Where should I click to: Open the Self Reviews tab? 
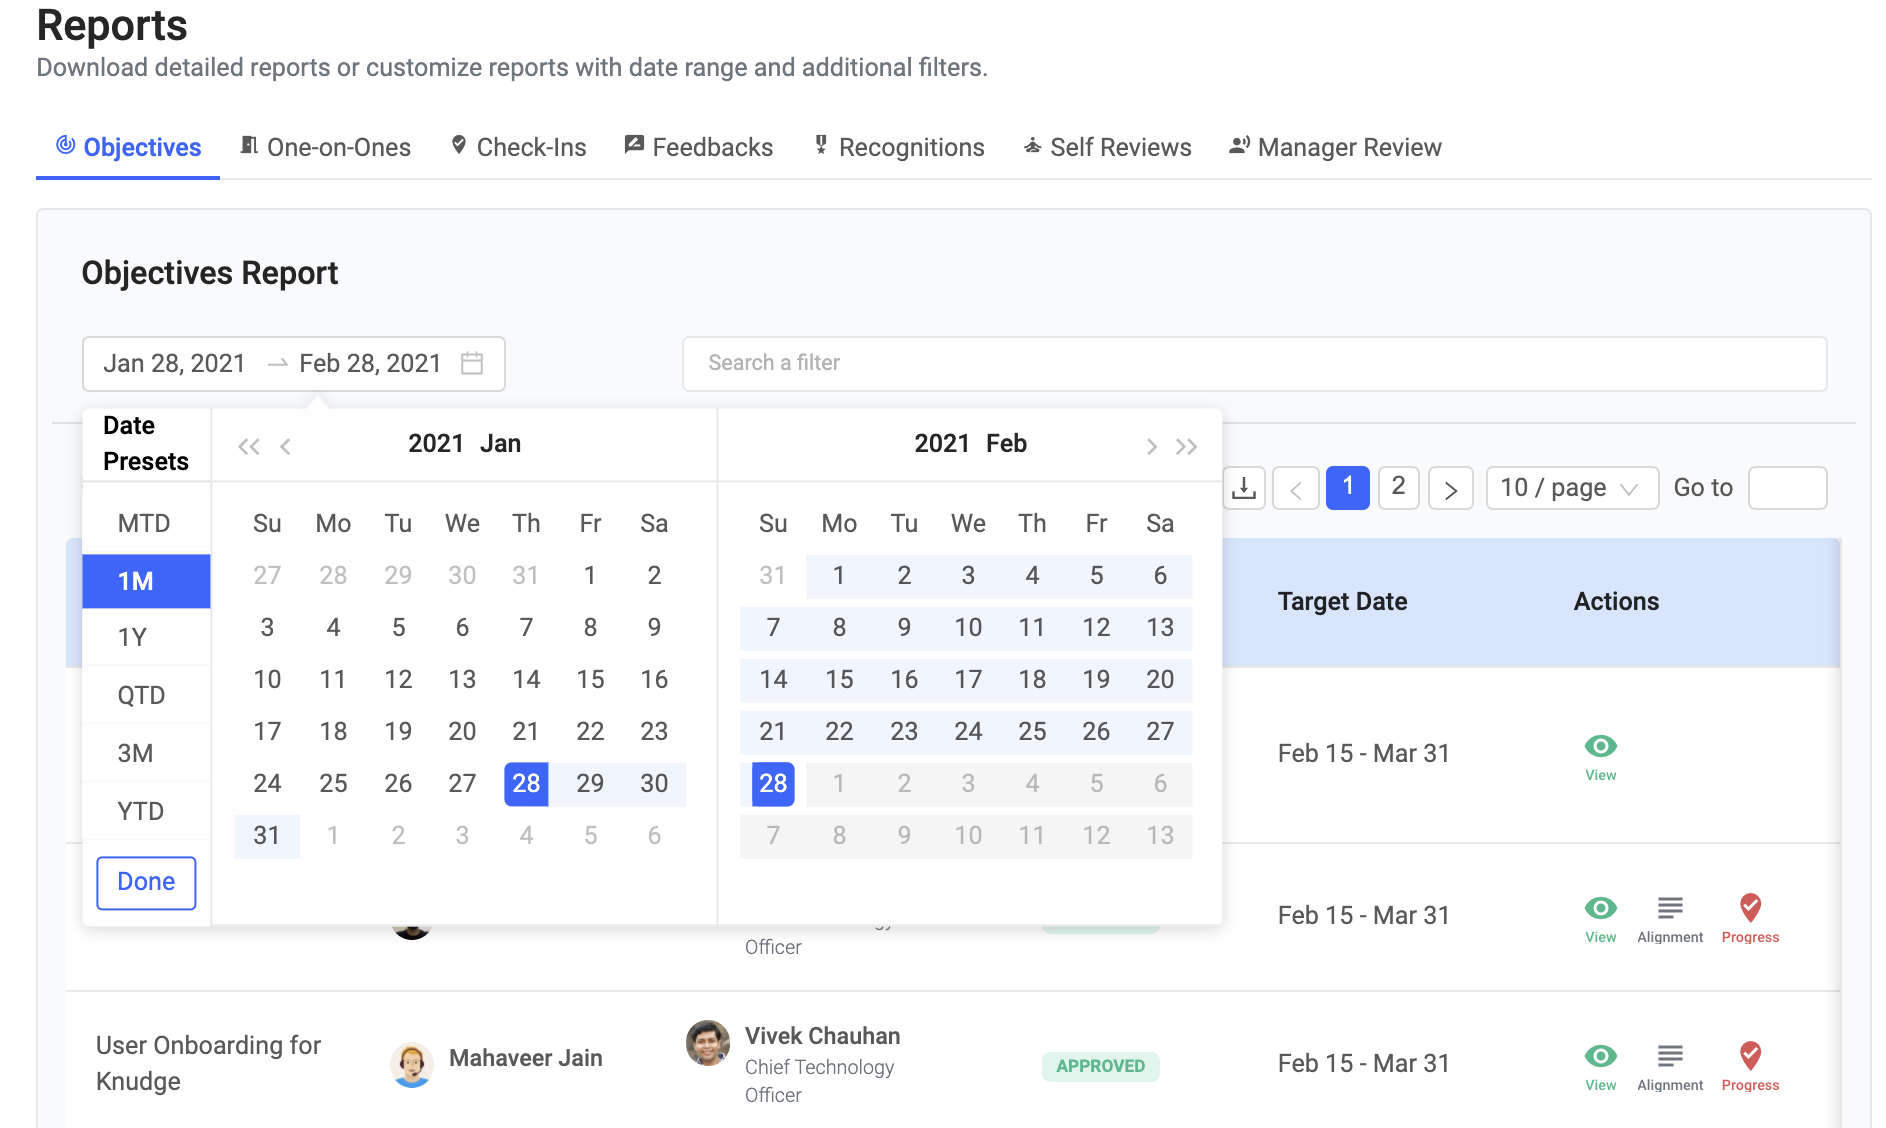(1107, 147)
